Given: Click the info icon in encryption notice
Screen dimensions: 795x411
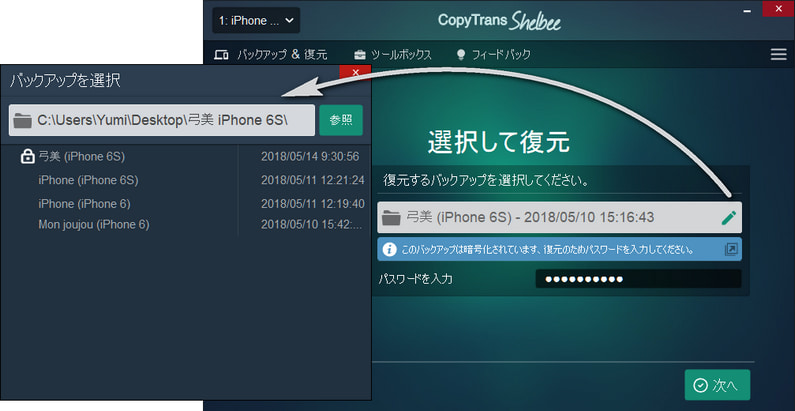Looking at the screenshot, I should click(389, 249).
